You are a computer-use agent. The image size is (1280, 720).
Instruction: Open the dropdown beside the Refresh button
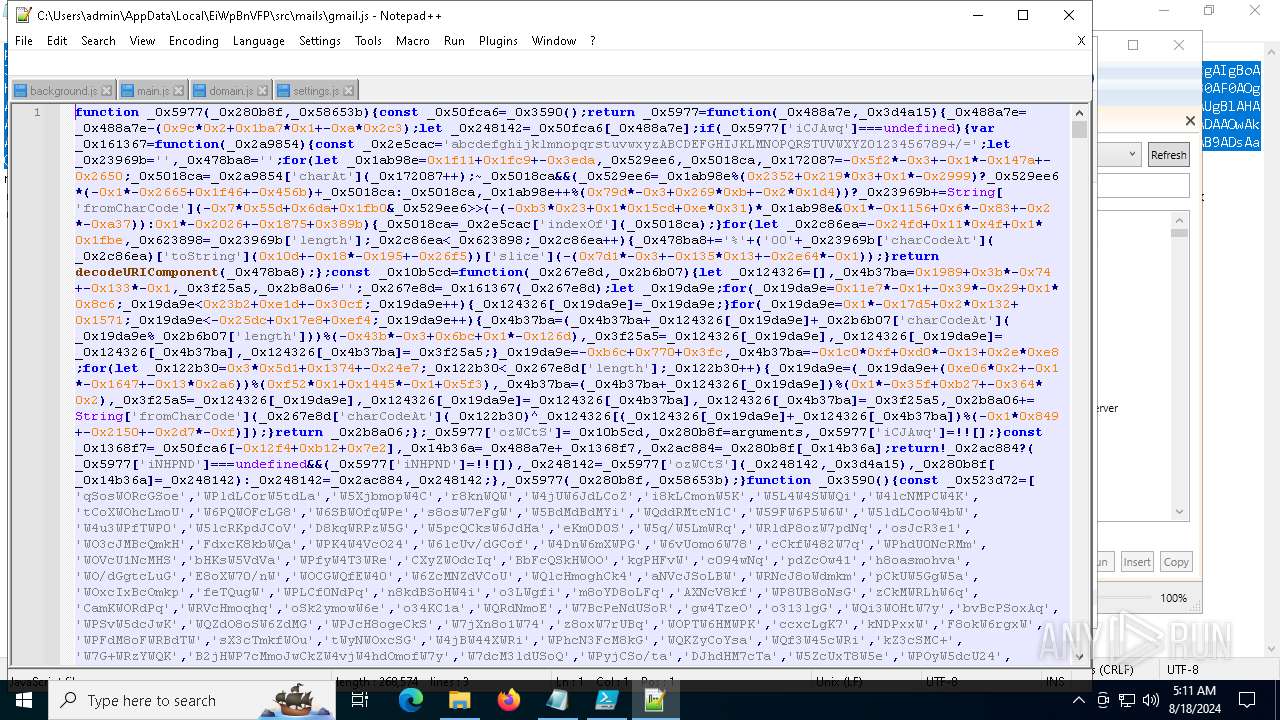tap(1132, 155)
